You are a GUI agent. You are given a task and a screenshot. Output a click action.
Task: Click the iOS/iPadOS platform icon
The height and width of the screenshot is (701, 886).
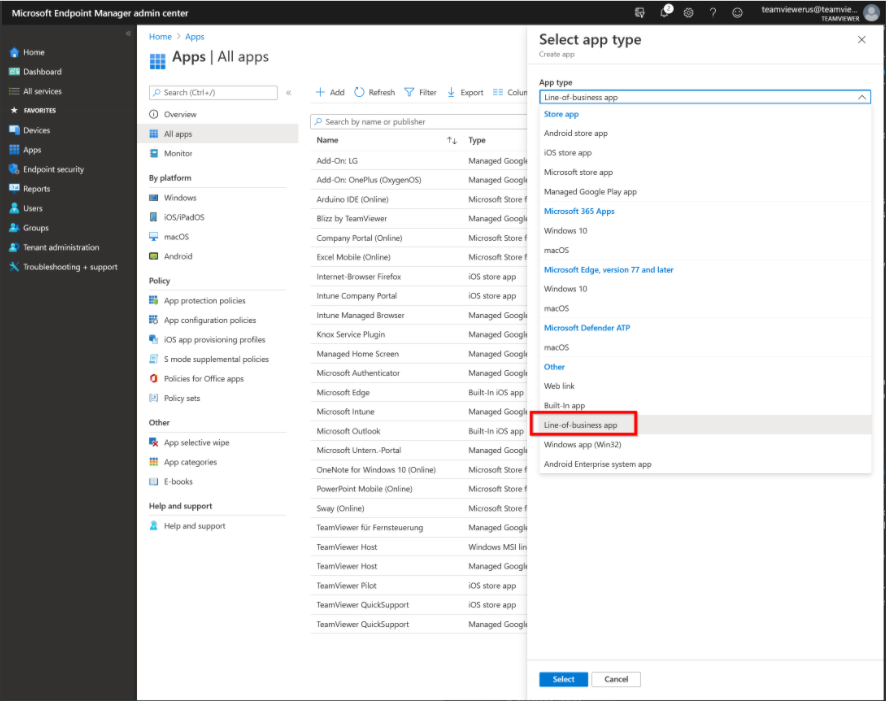154,217
